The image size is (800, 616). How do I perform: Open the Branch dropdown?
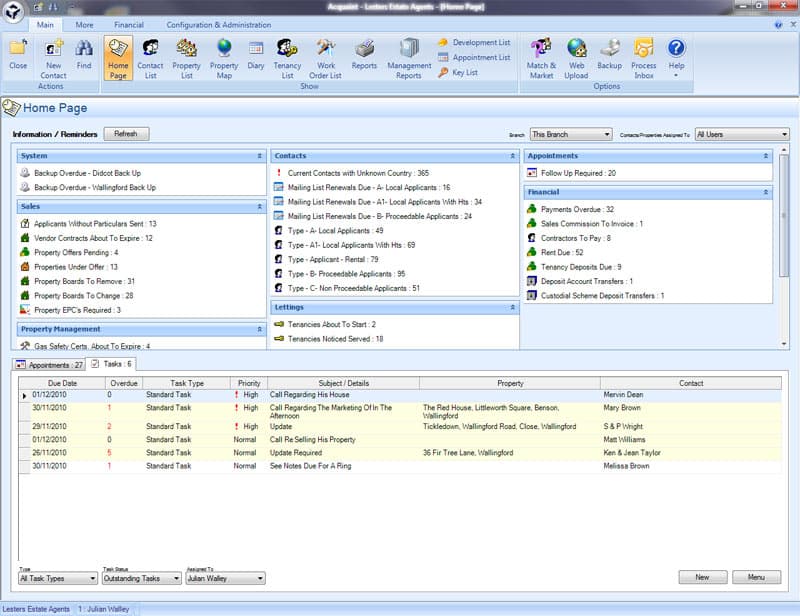click(568, 134)
